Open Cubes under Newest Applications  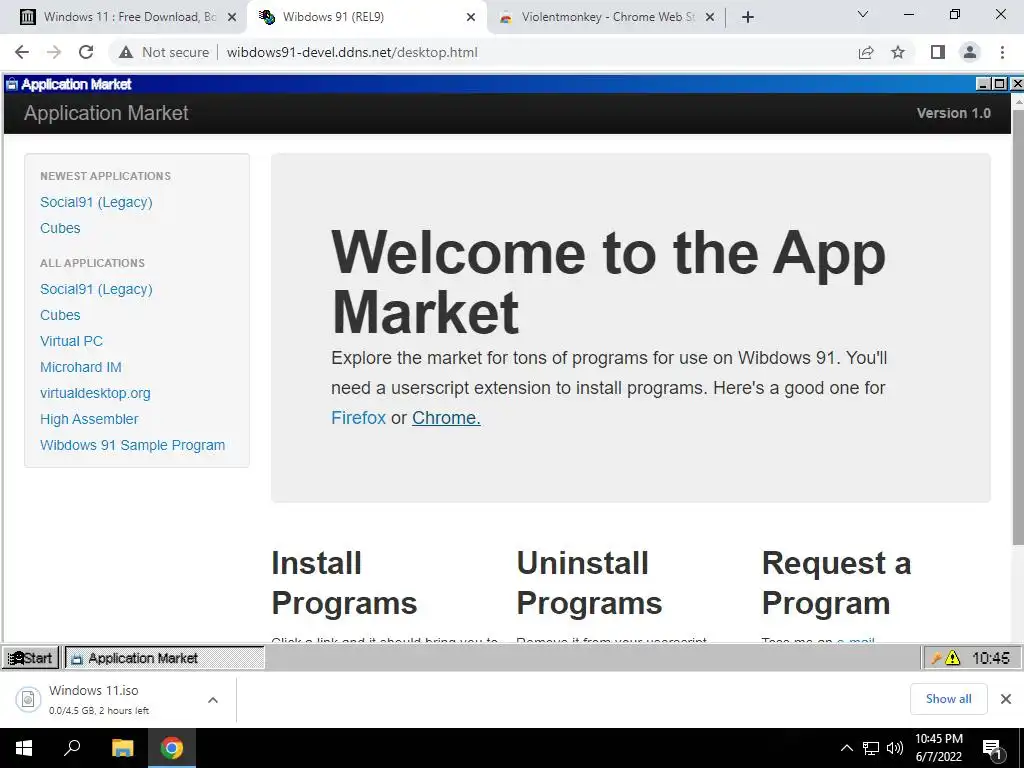[60, 229]
